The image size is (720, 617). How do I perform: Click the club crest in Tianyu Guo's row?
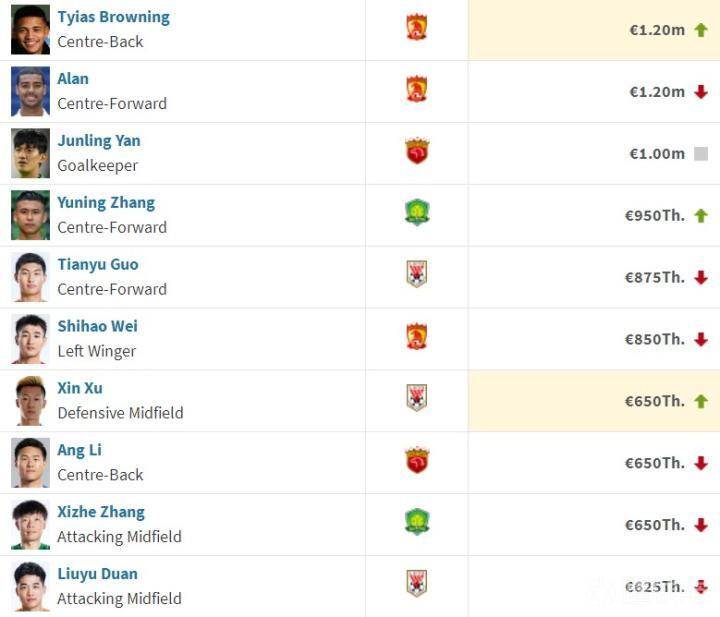pyautogui.click(x=416, y=274)
